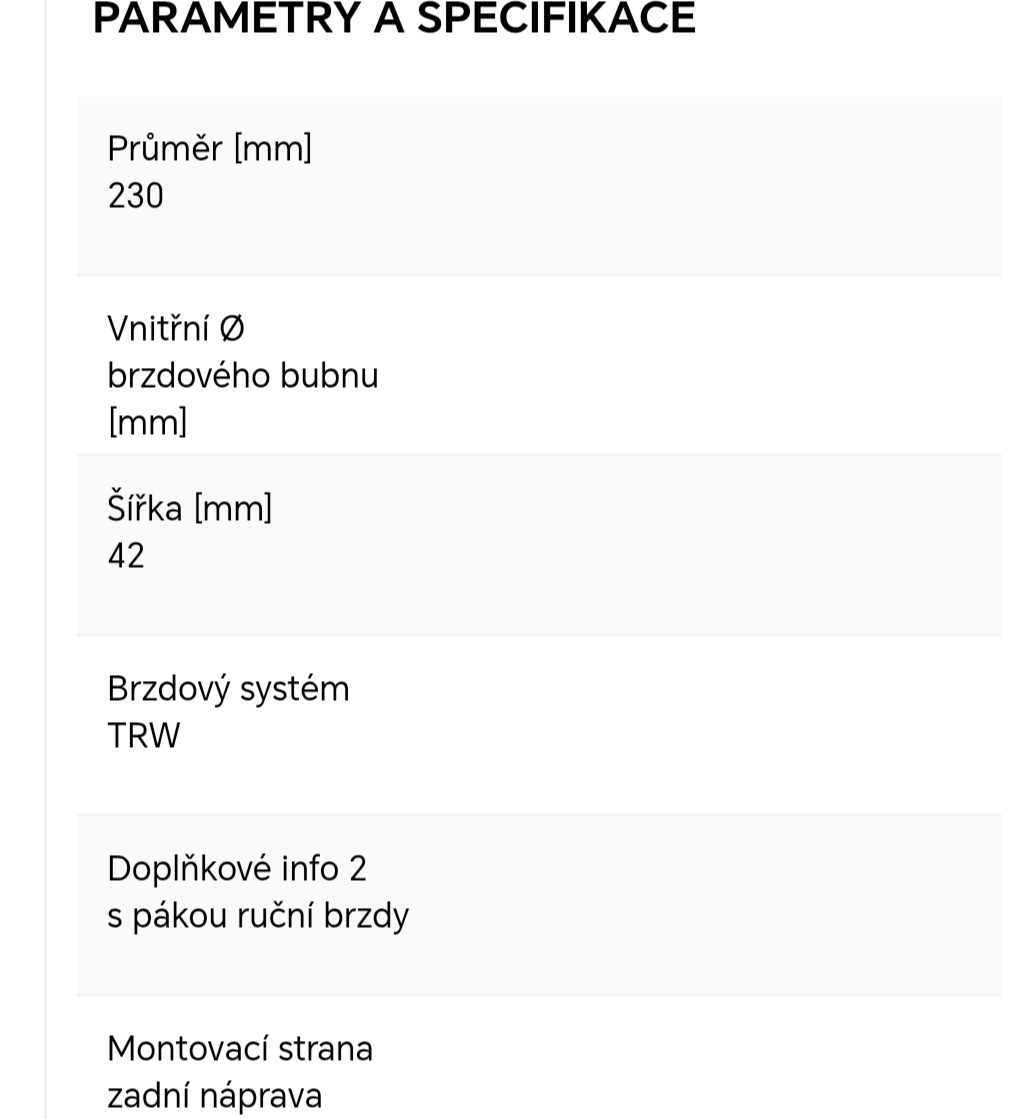Tap the Vnitřní Ø label text
Image resolution: width=1010 pixels, height=1119 pixels.
click(x=176, y=328)
